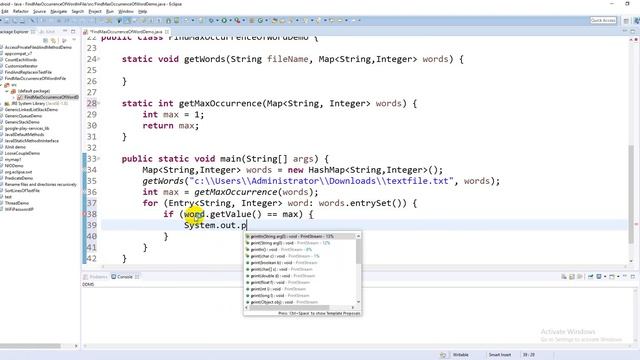
Task: Click the New Java Class icon
Action: (x=260, y=20)
